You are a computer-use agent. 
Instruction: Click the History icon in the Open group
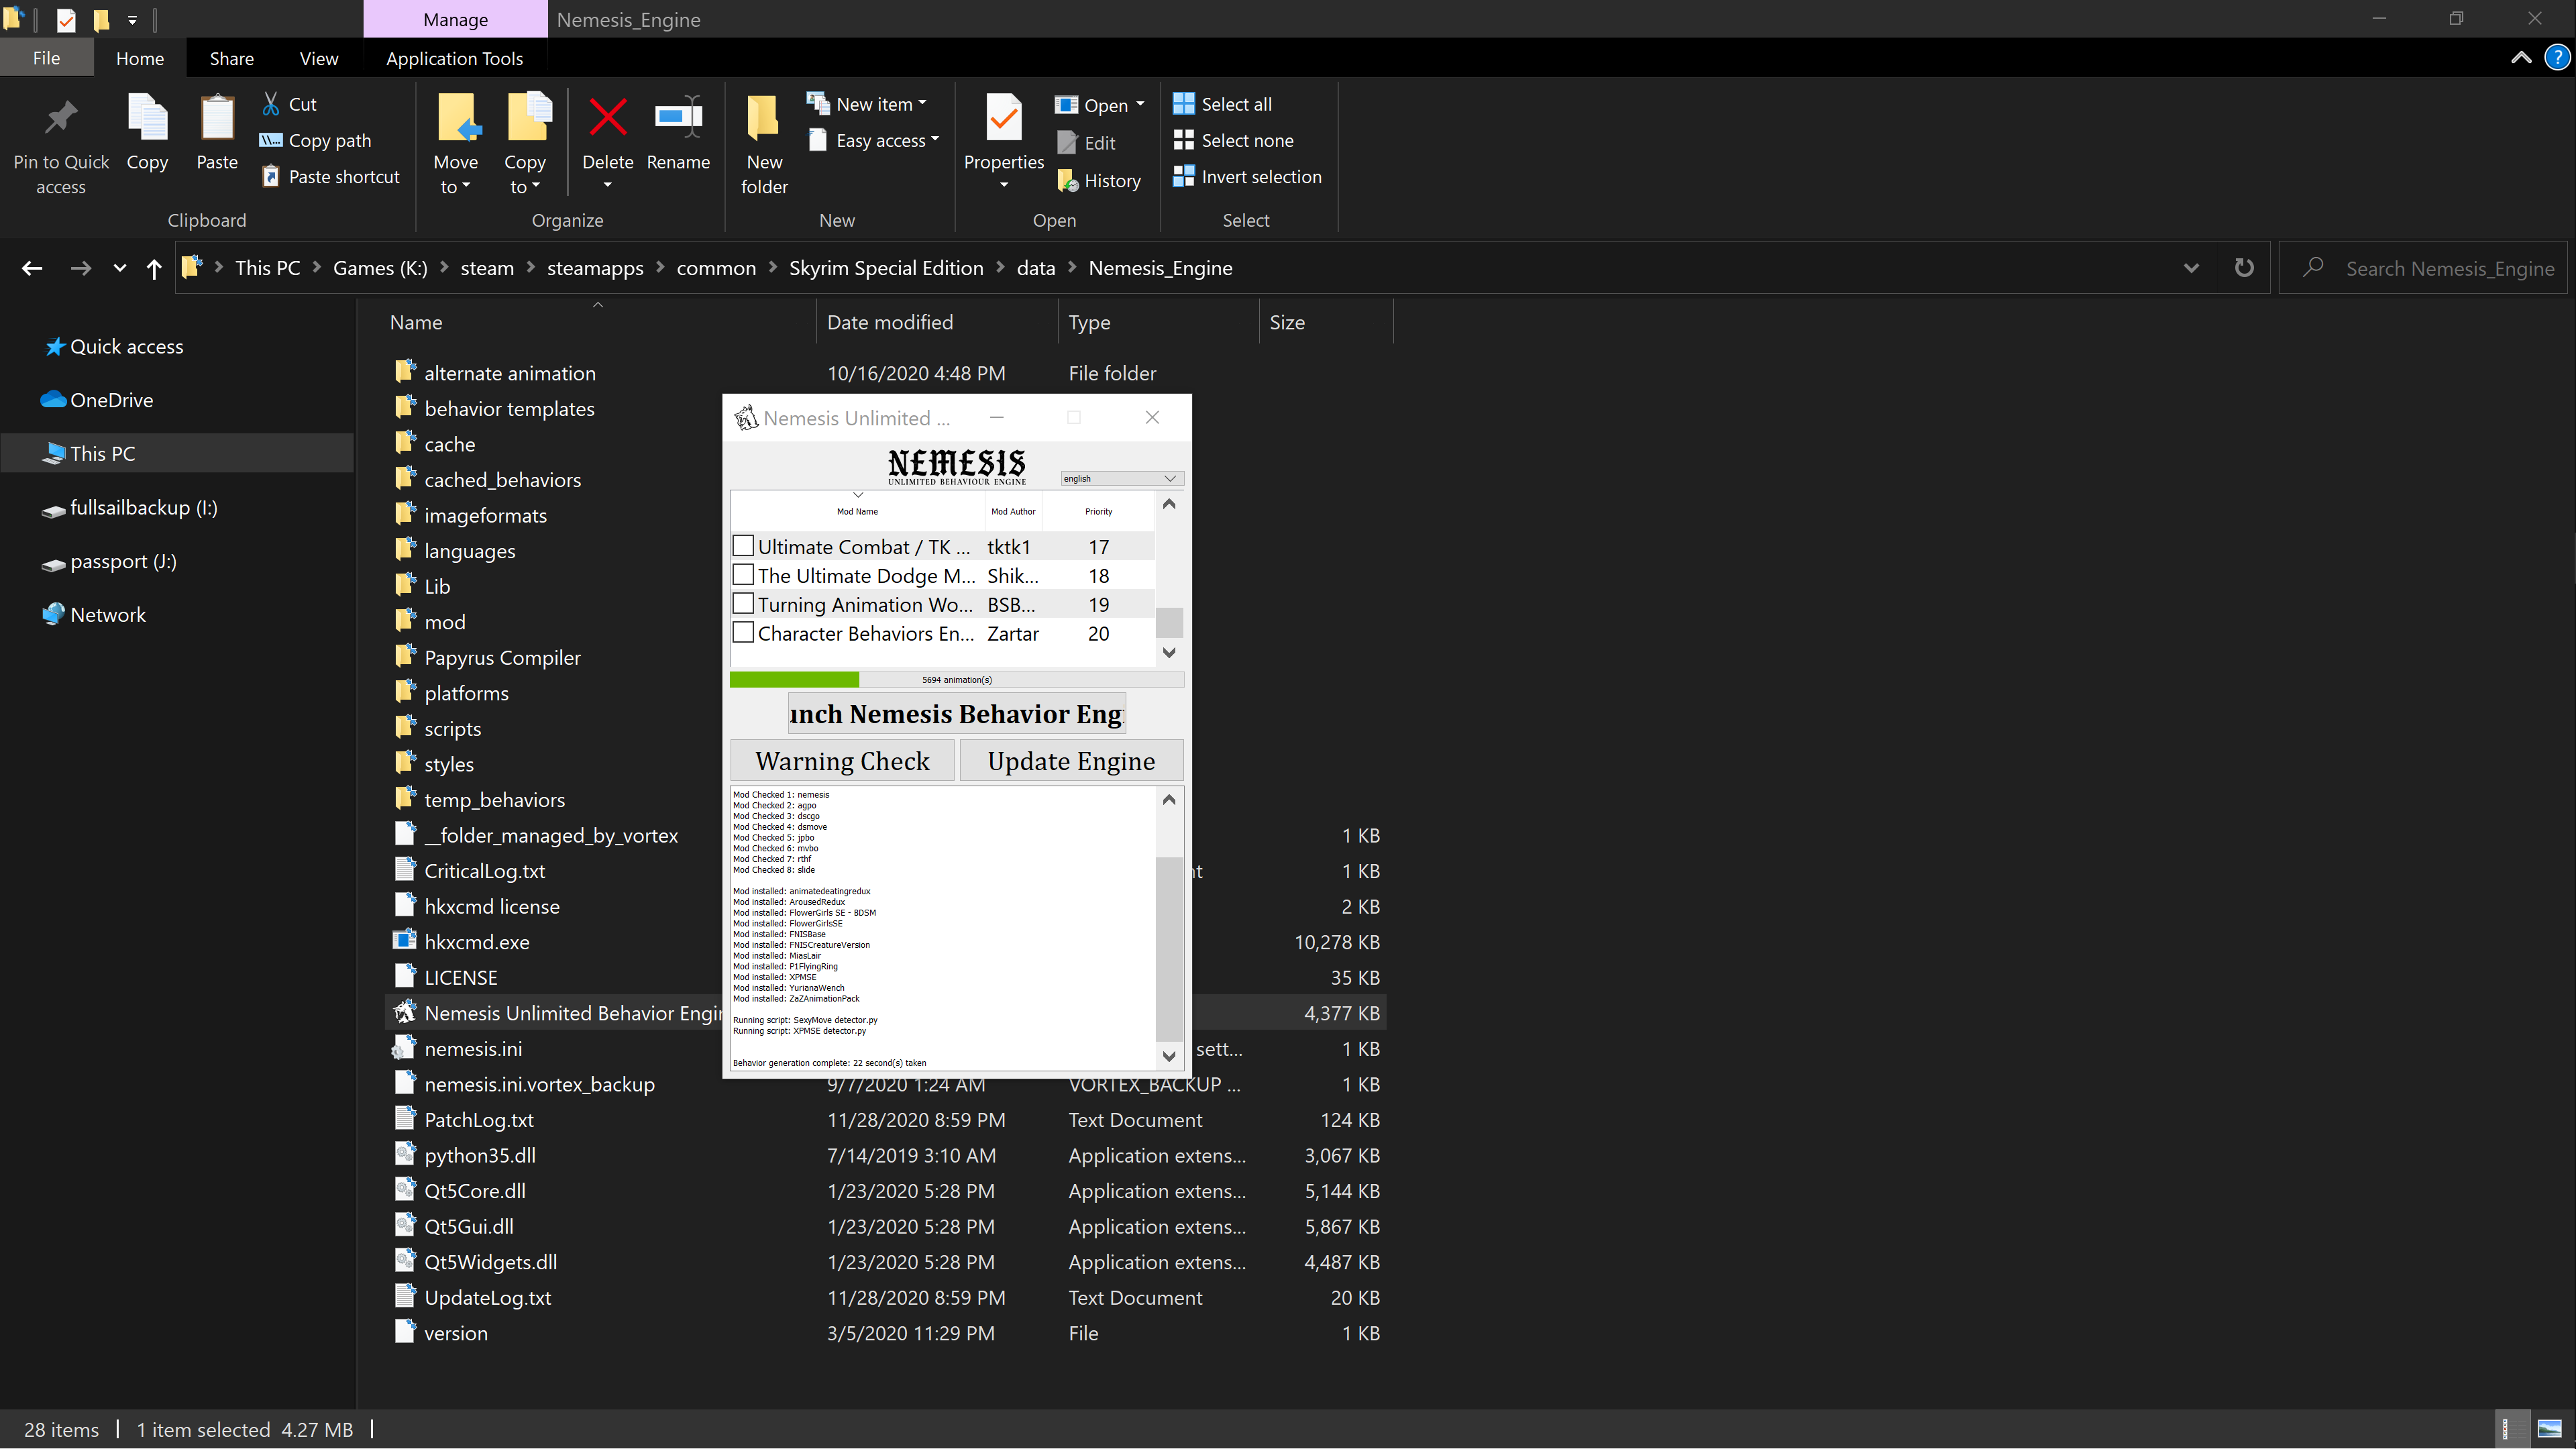tap(1067, 181)
